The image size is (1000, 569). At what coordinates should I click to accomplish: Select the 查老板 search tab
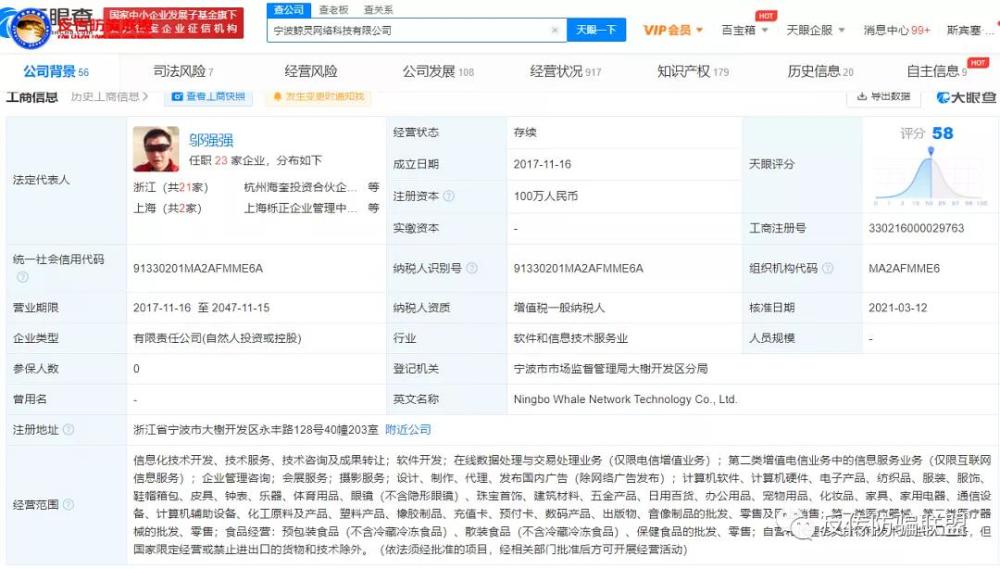point(334,10)
